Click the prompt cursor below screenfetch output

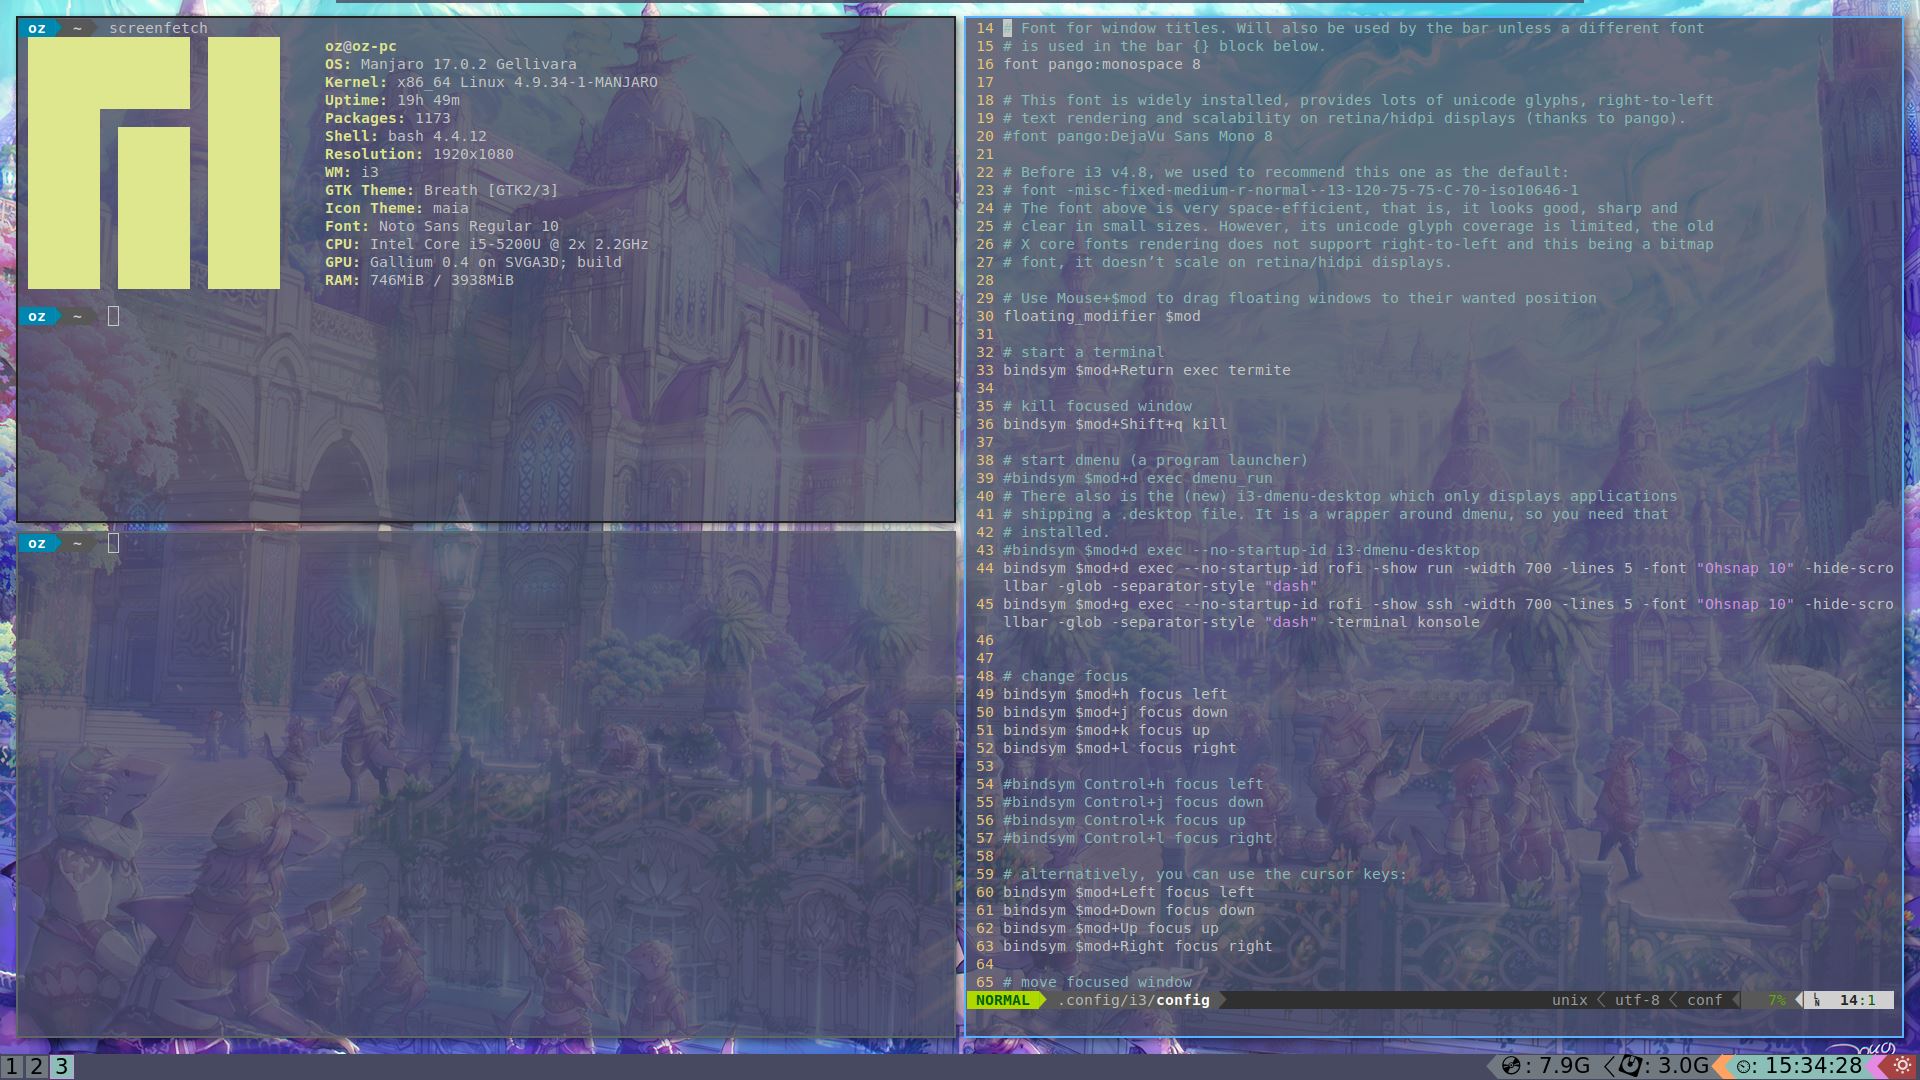click(113, 316)
